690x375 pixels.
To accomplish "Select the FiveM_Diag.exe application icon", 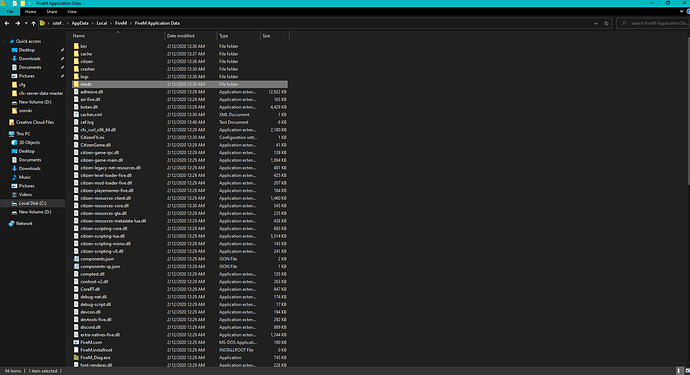I will (76, 357).
